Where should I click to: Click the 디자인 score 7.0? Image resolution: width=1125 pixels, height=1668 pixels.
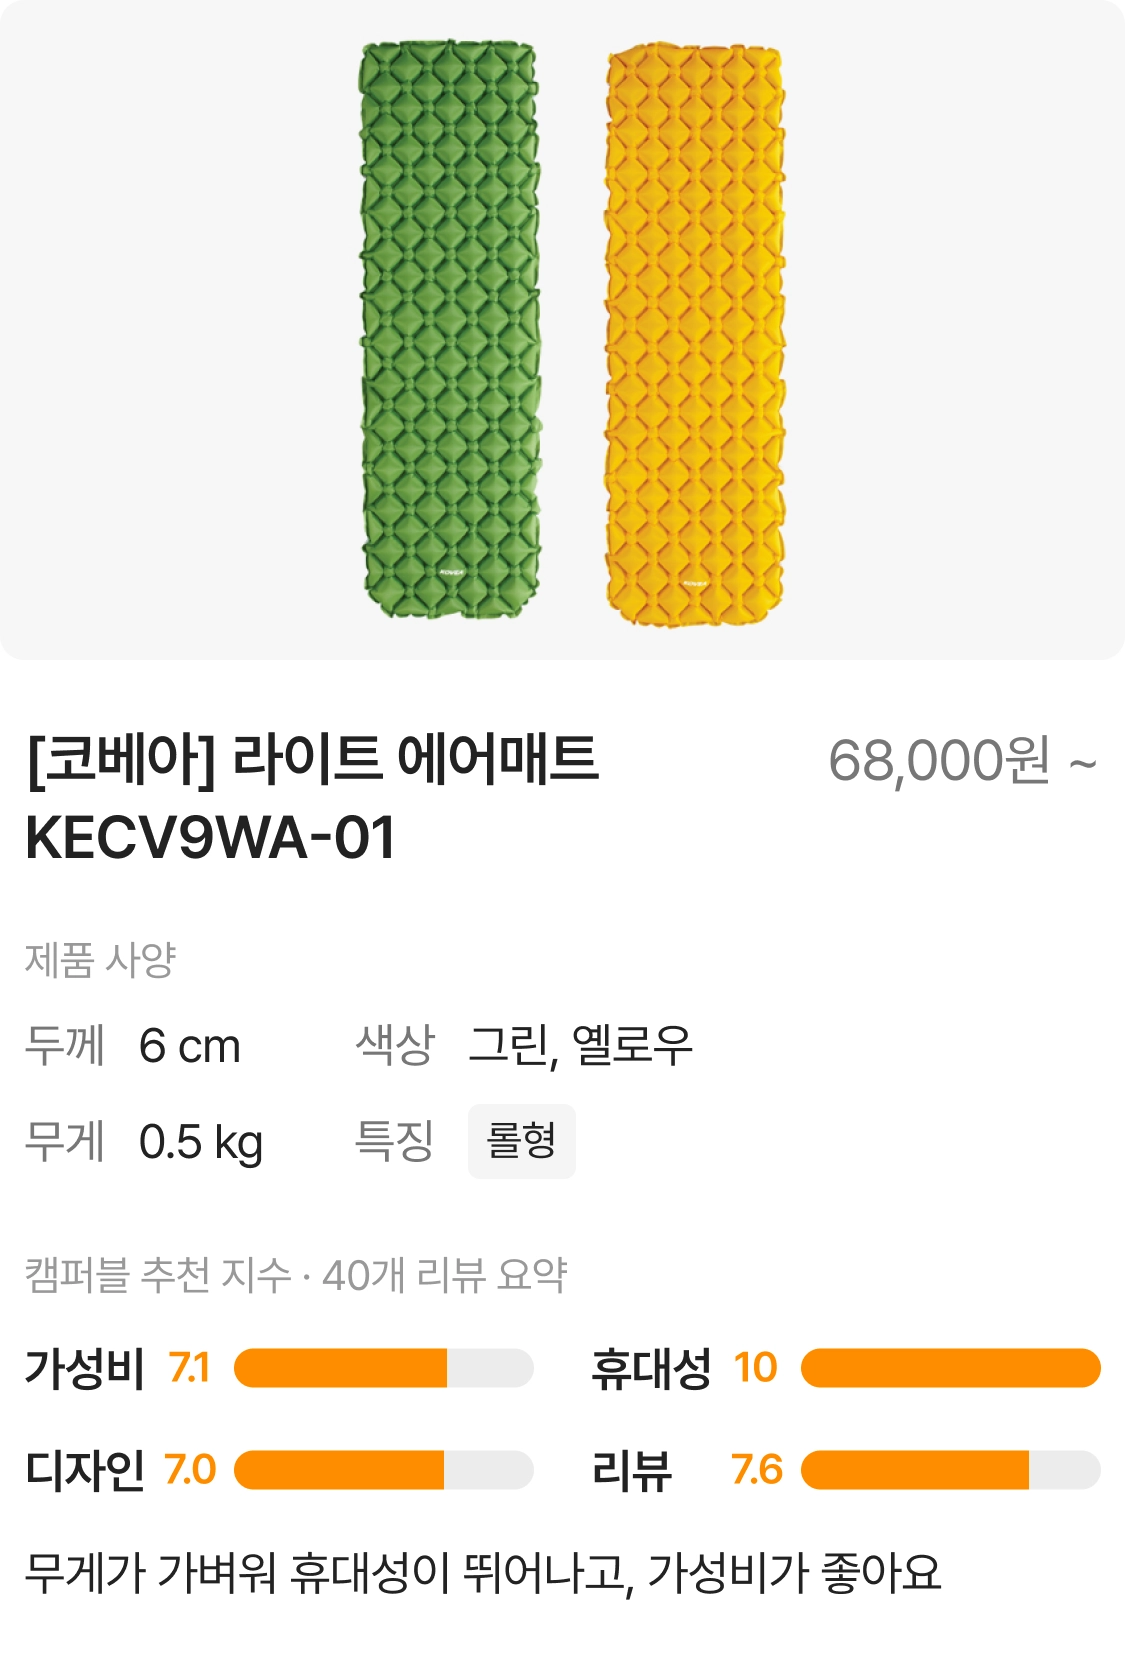click(190, 1469)
